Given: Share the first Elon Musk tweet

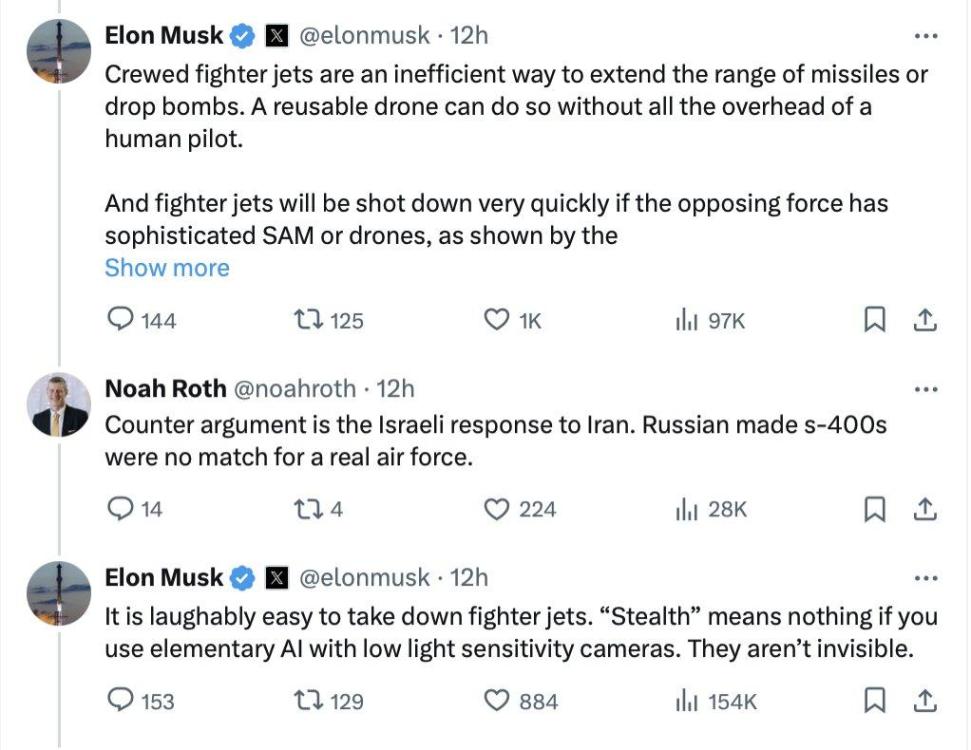Looking at the screenshot, I should 926,320.
